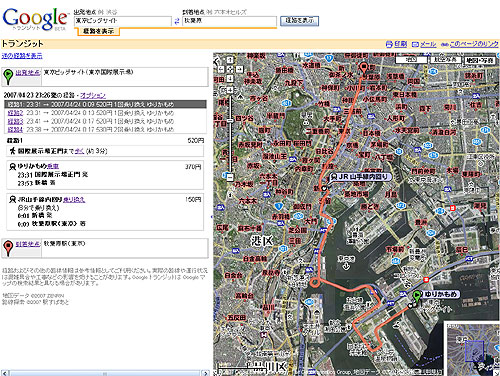Click the map recenter button between arrows
Screen dimensions: 500x376
(230, 69)
